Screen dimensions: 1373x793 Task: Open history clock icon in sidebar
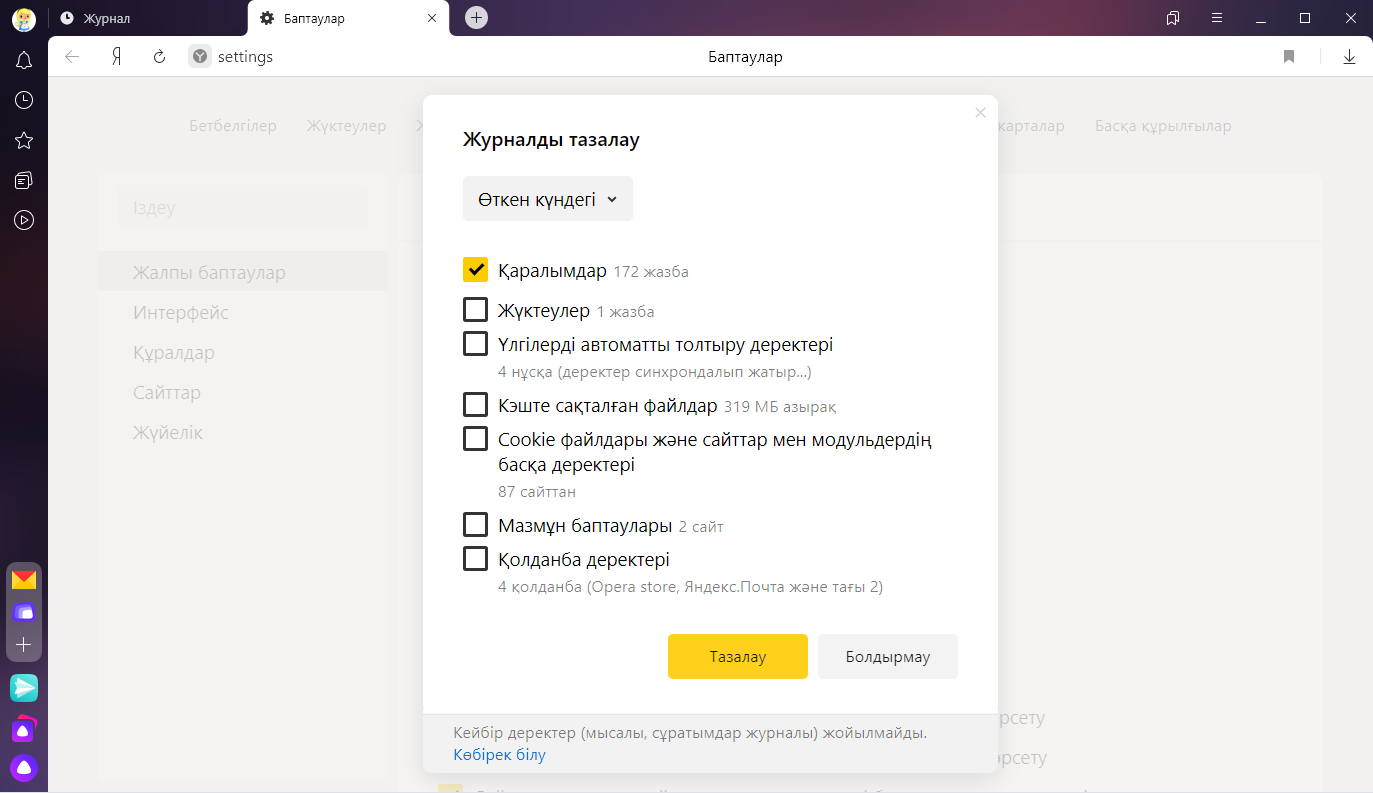click(x=24, y=100)
